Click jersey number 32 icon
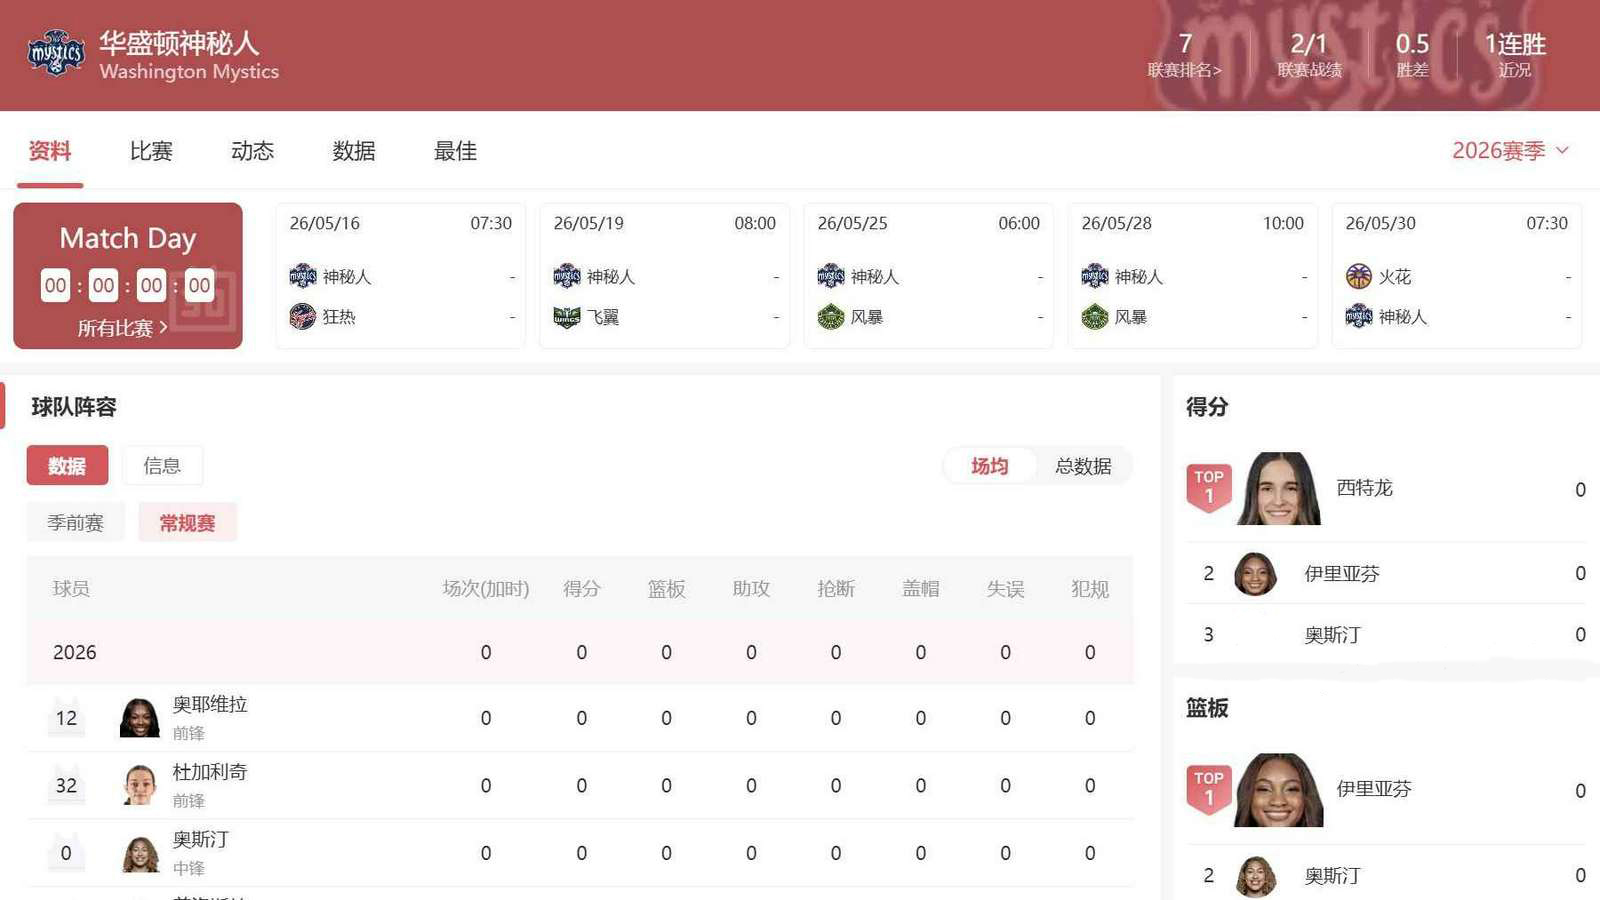 (66, 785)
